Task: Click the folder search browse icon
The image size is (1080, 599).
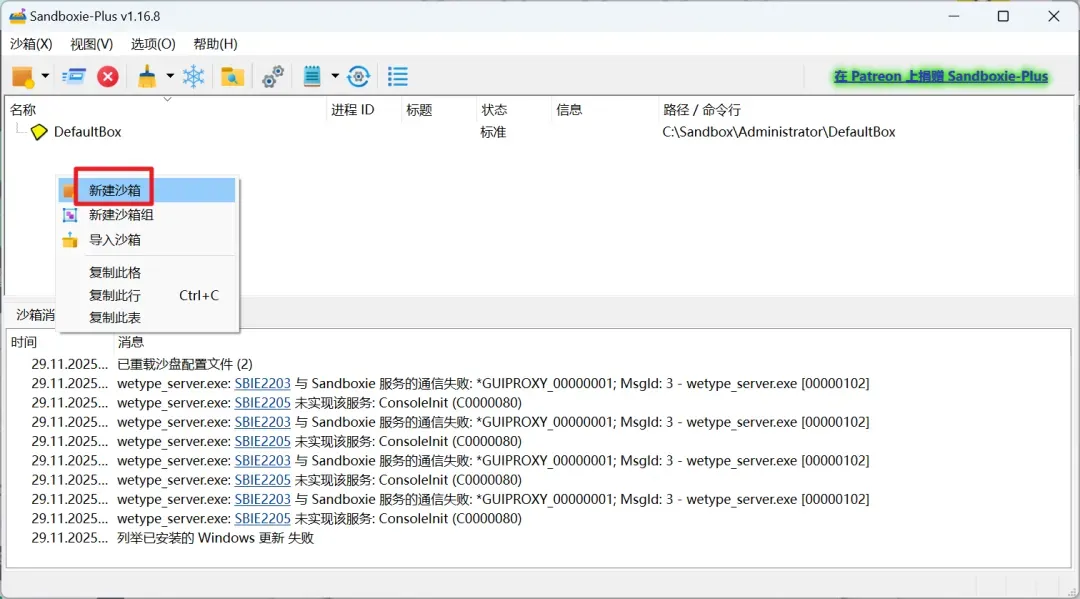Action: (232, 76)
